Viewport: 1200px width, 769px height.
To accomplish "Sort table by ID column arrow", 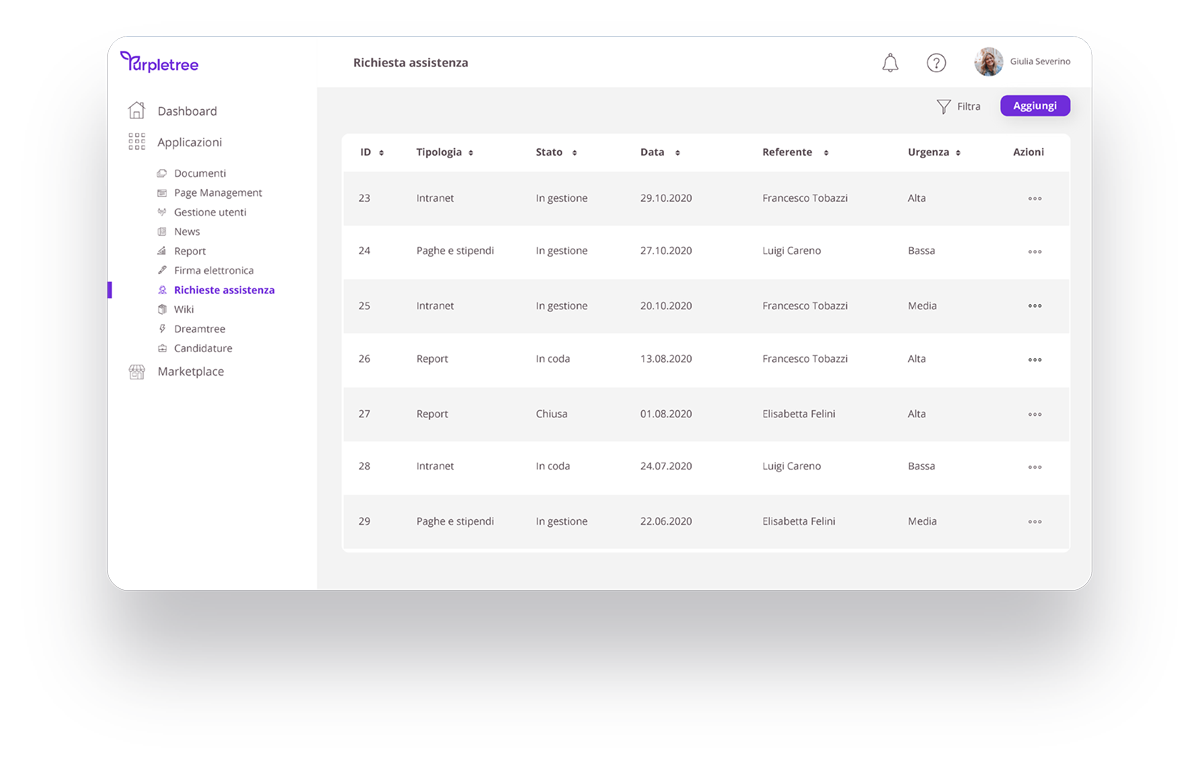I will pyautogui.click(x=382, y=153).
